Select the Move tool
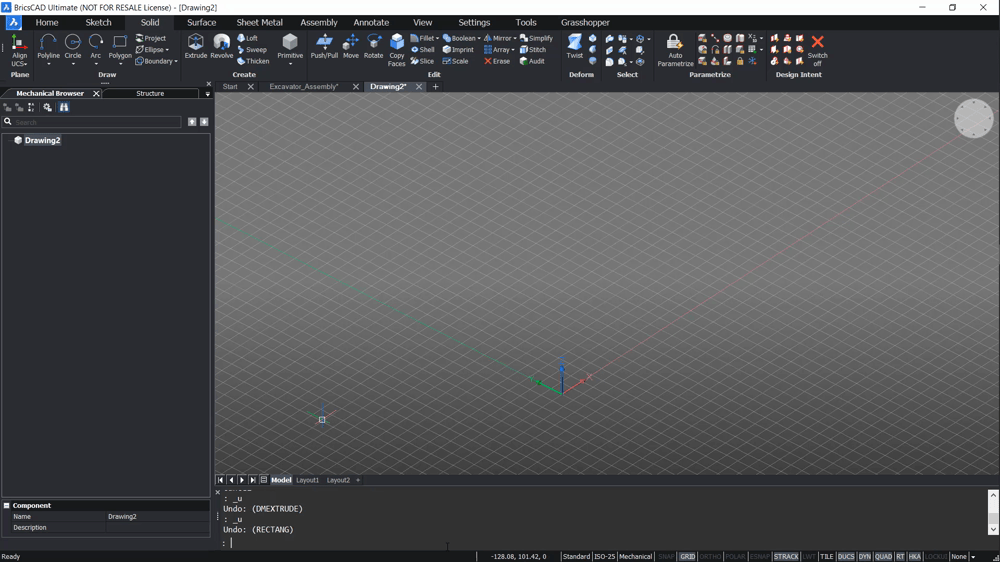The height and width of the screenshot is (562, 1000). [x=351, y=47]
